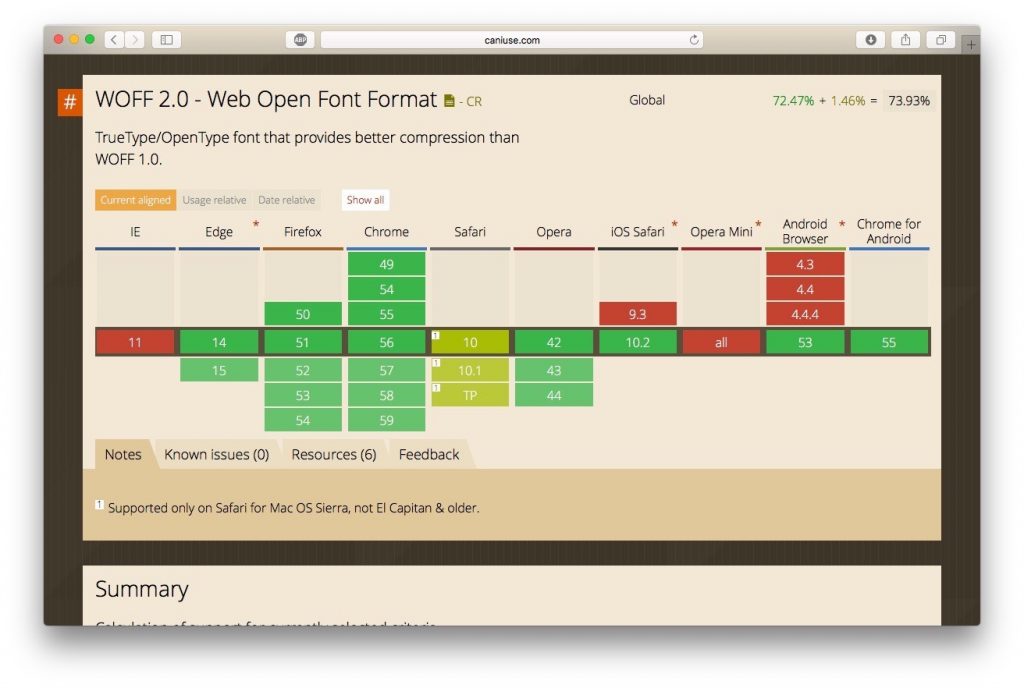Click note 1 marker on Safari 10
This screenshot has width=1024, height=688.
point(436,336)
